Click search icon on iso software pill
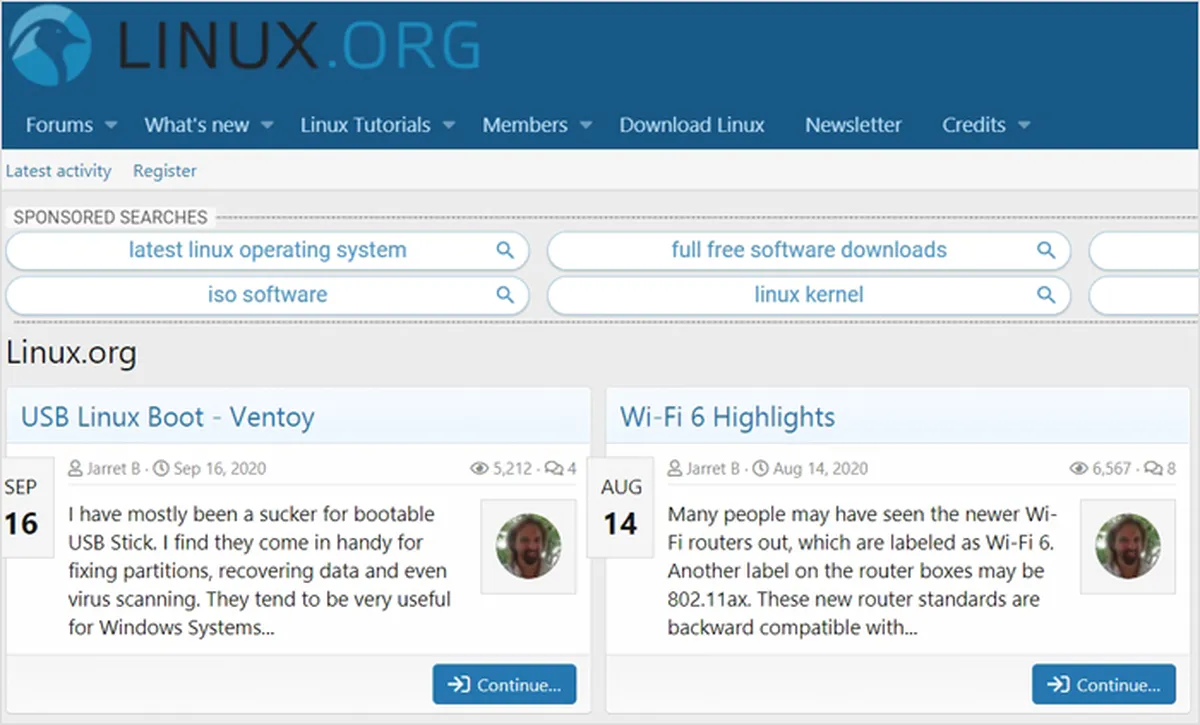Viewport: 1200px width, 725px height. tap(506, 295)
